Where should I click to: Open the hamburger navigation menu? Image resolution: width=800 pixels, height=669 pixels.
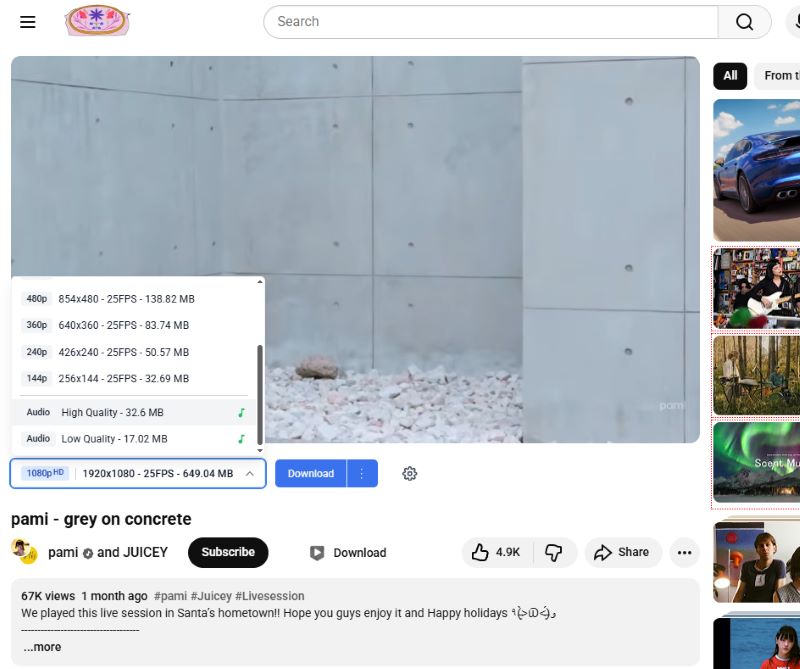point(27,21)
